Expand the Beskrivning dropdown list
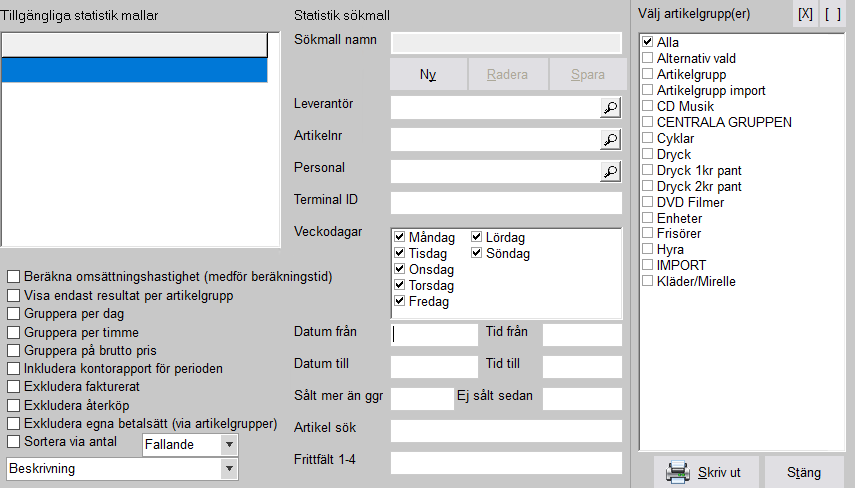Viewport: 855px width, 488px height. click(x=229, y=469)
